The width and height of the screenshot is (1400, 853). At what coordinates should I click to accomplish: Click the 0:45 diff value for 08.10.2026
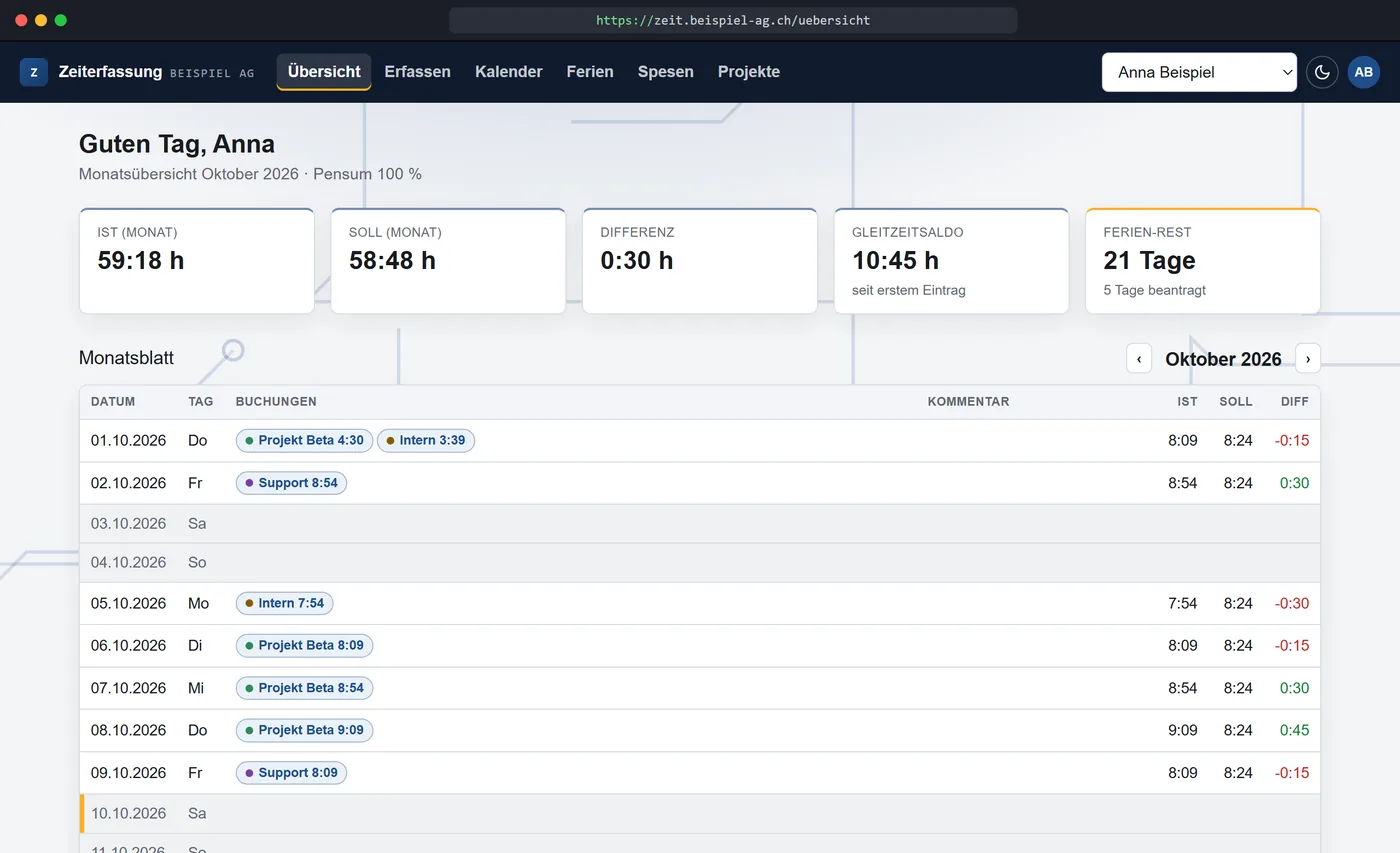tap(1294, 730)
